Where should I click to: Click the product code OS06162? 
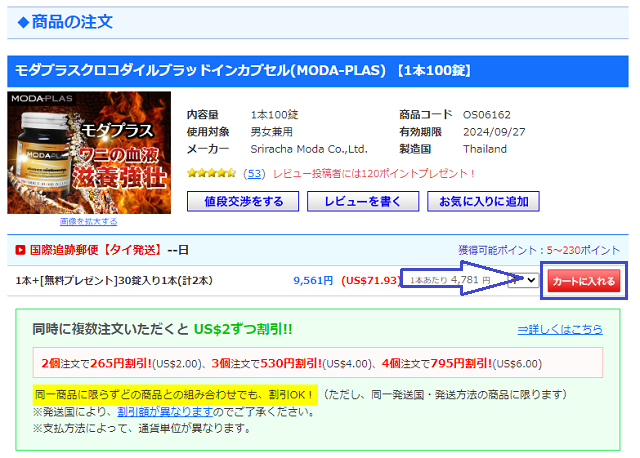tap(487, 115)
